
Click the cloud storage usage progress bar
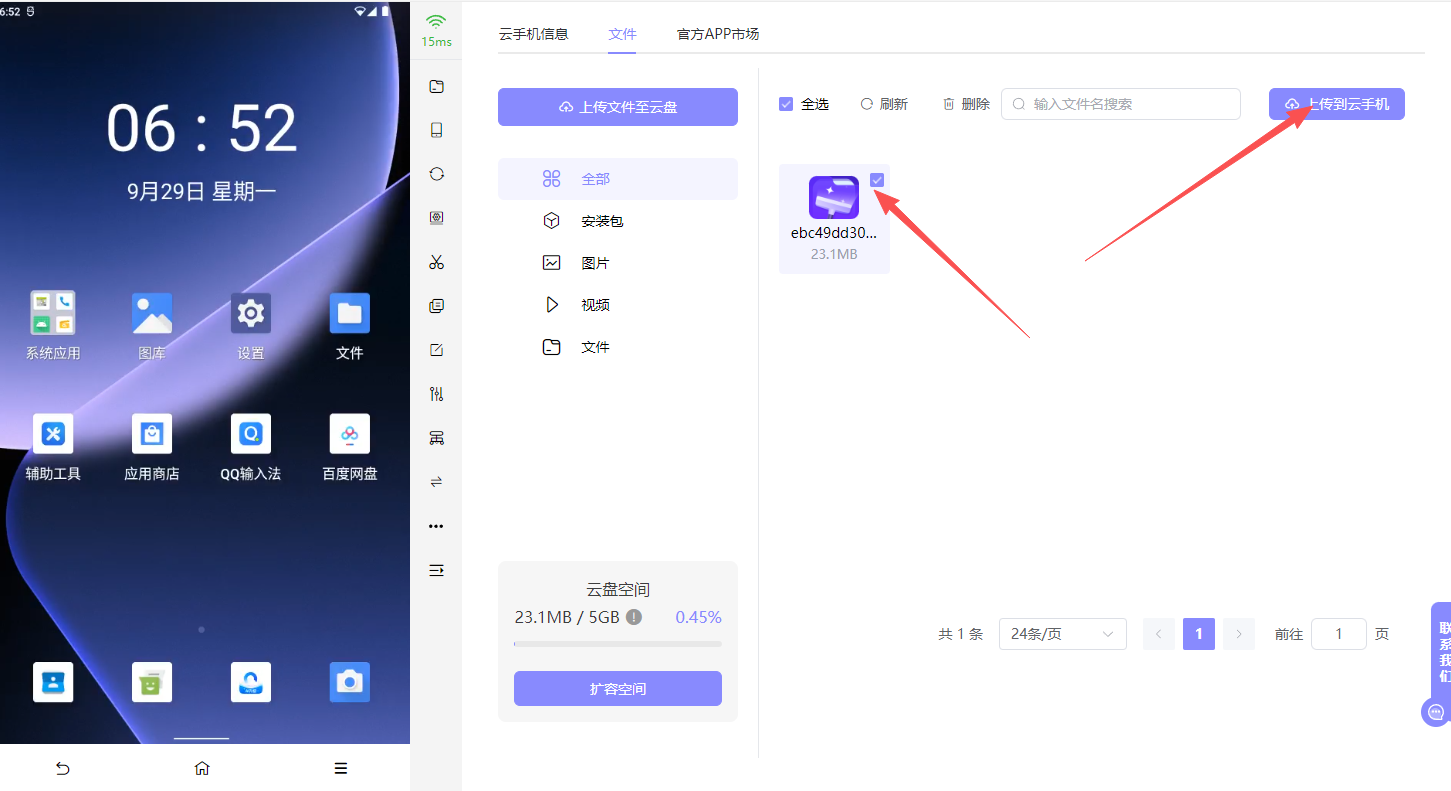point(618,644)
